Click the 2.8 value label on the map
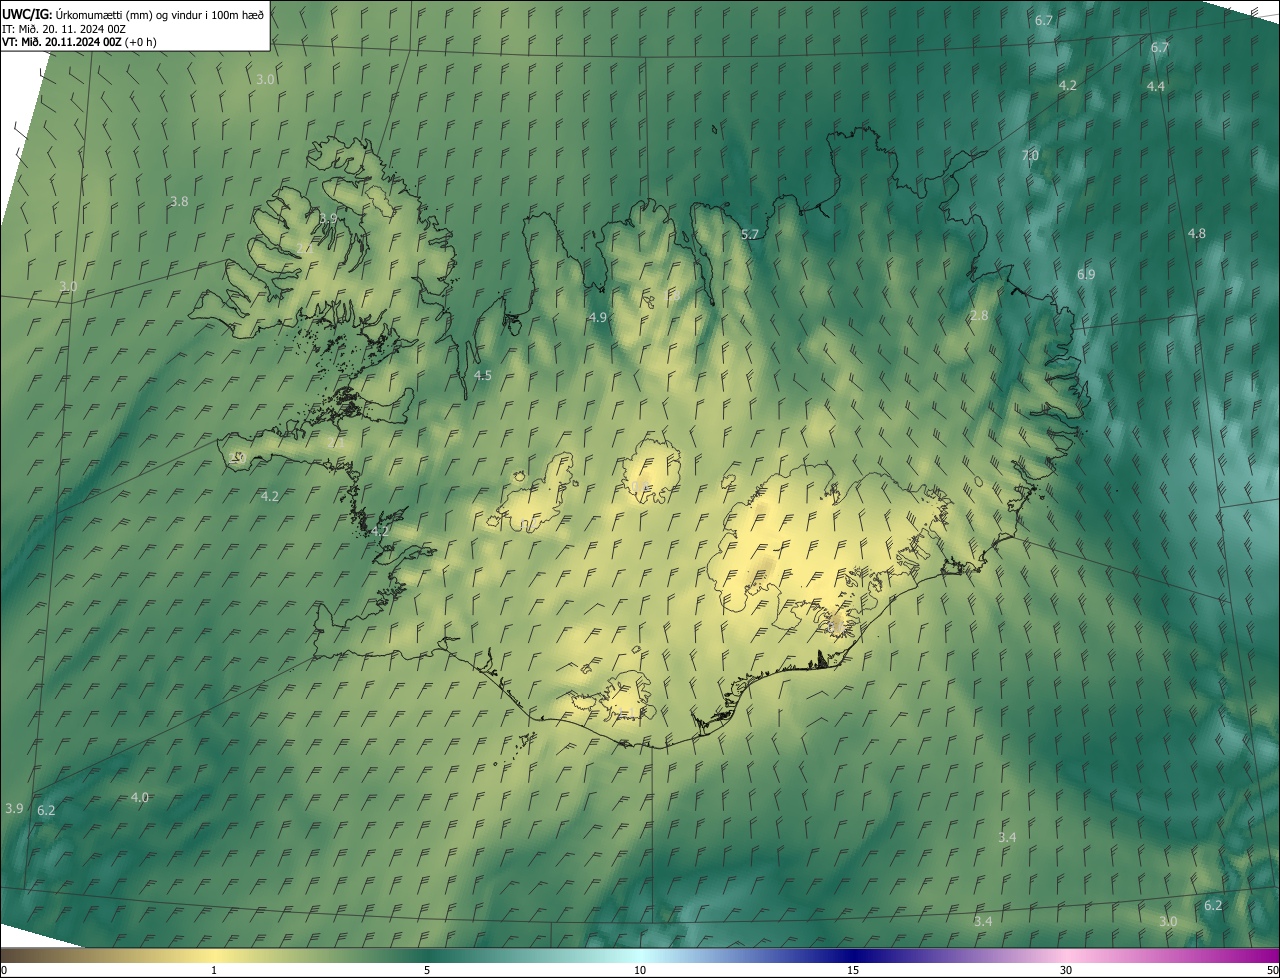1280x978 pixels. pyautogui.click(x=979, y=315)
